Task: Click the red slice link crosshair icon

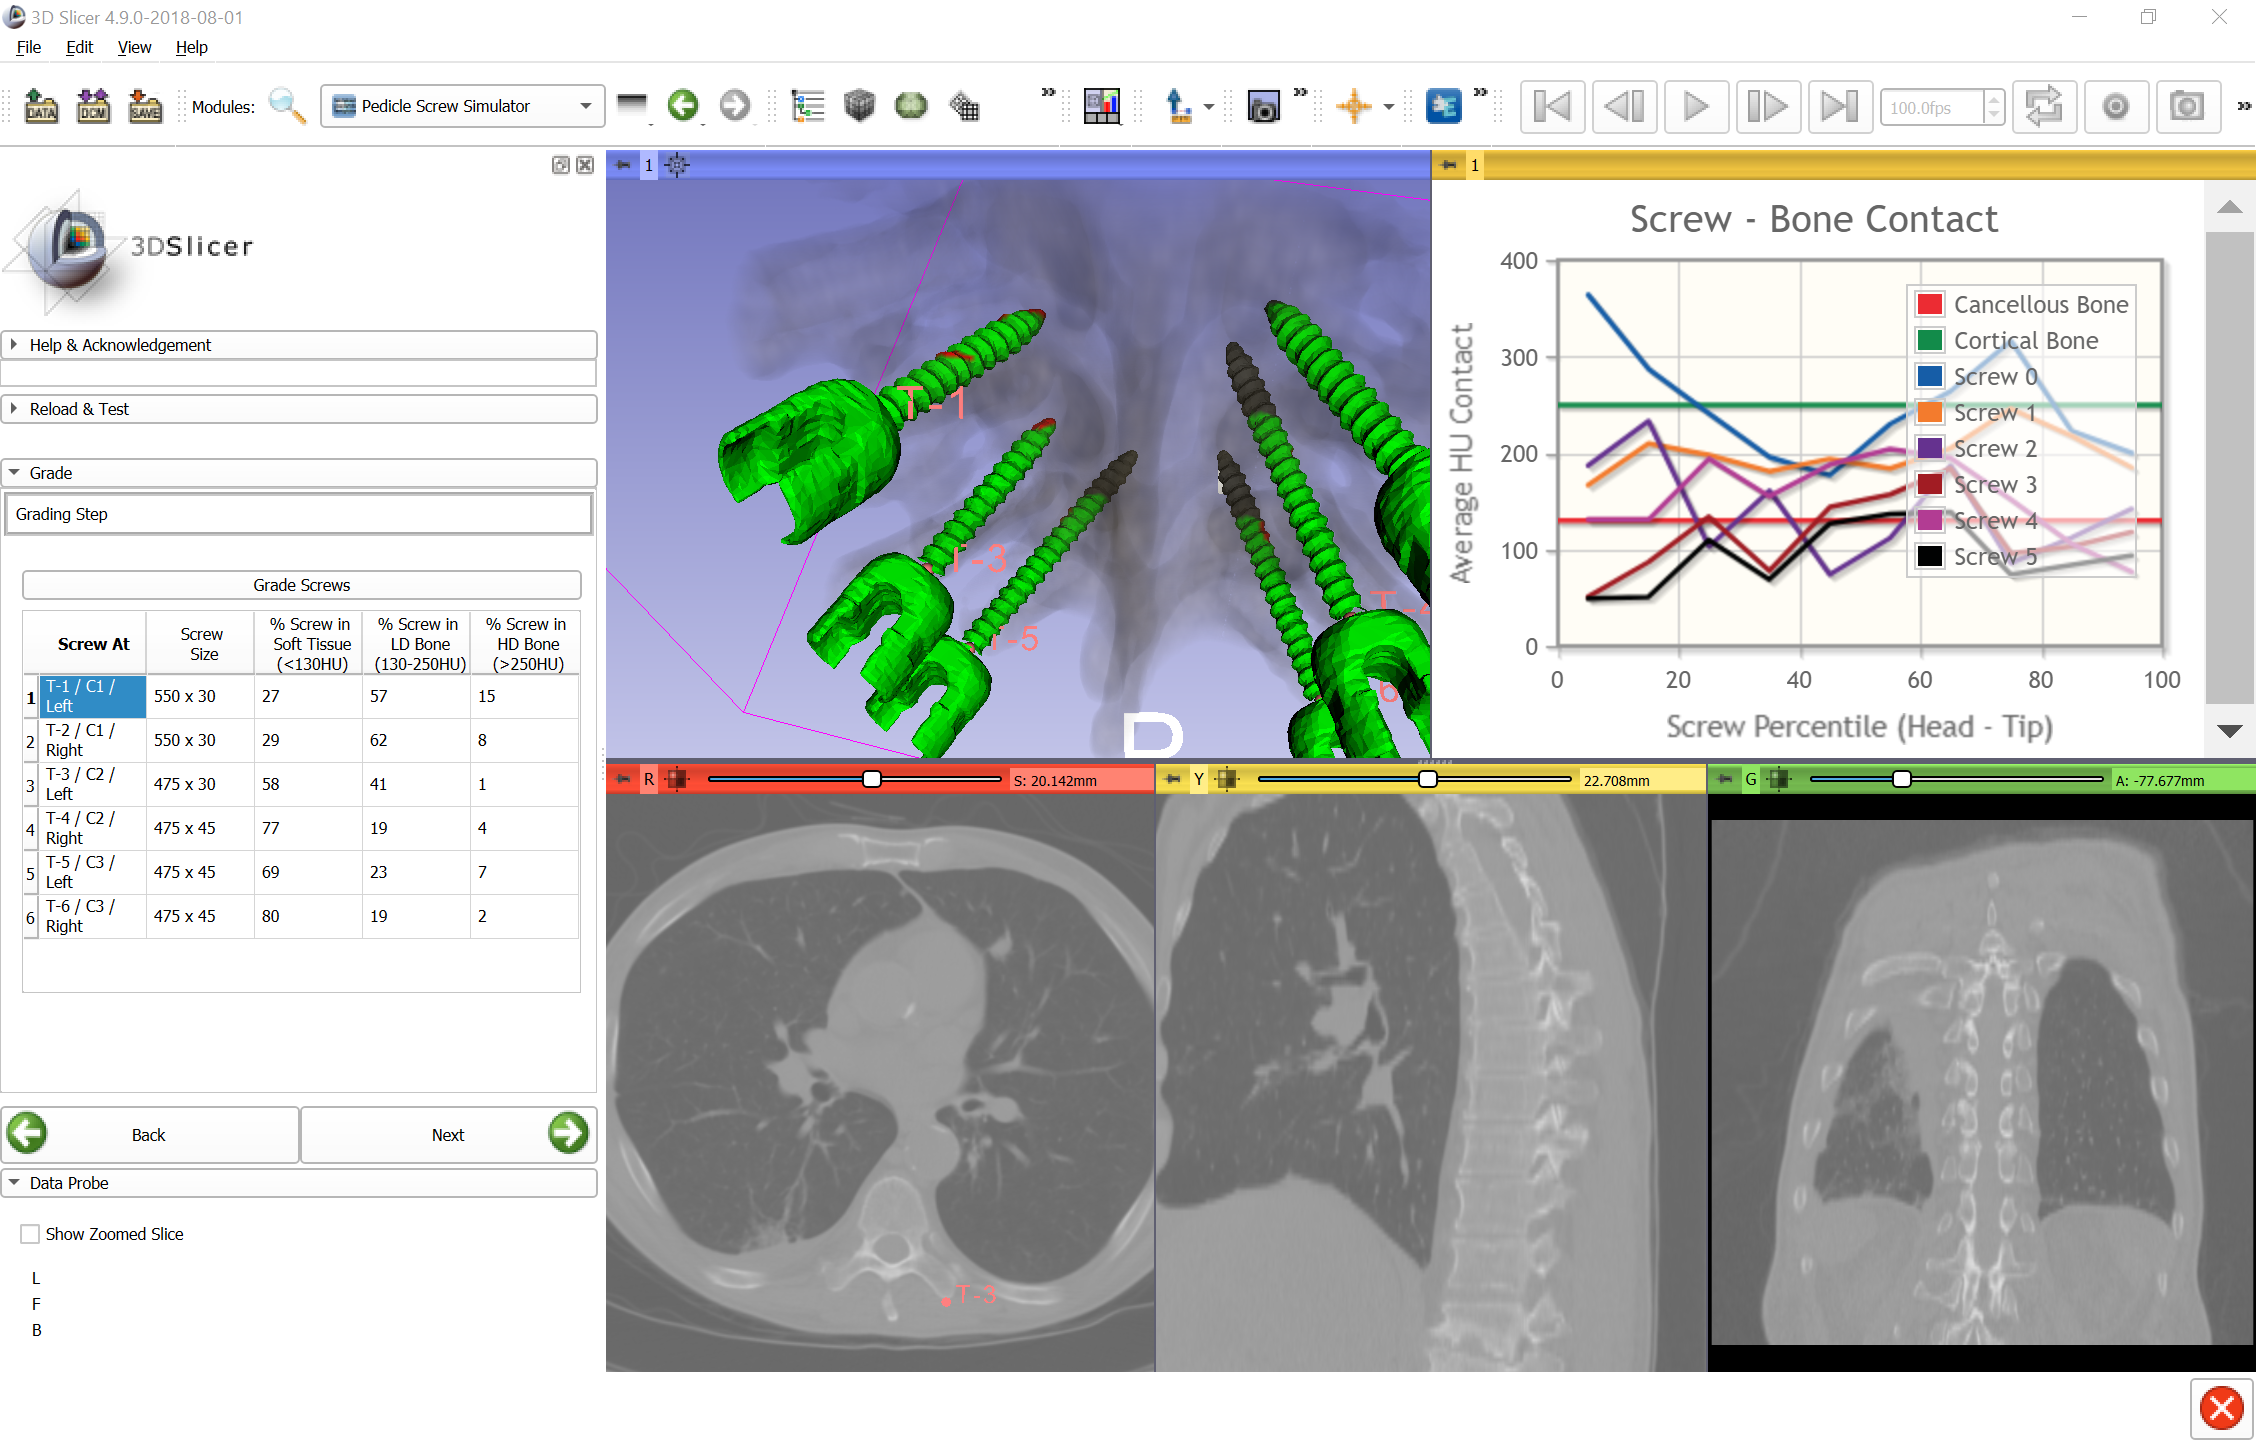Action: (677, 779)
